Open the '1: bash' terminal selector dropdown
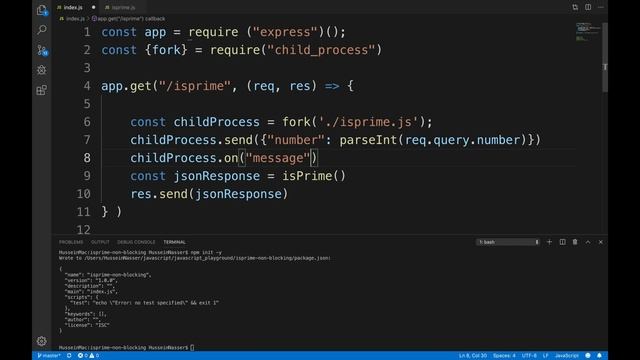Screen dimensions: 640x360 coord(508,242)
